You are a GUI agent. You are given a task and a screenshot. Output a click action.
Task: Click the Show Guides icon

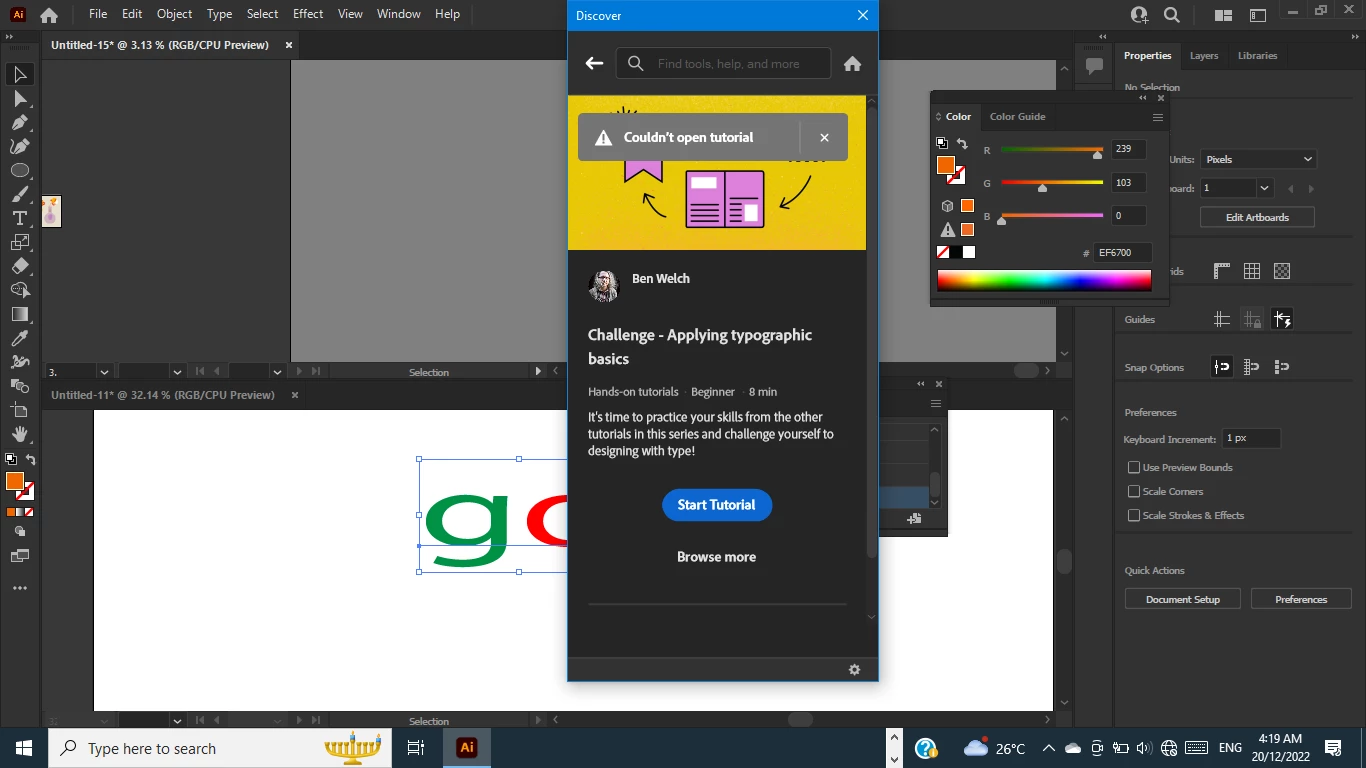[1221, 320]
